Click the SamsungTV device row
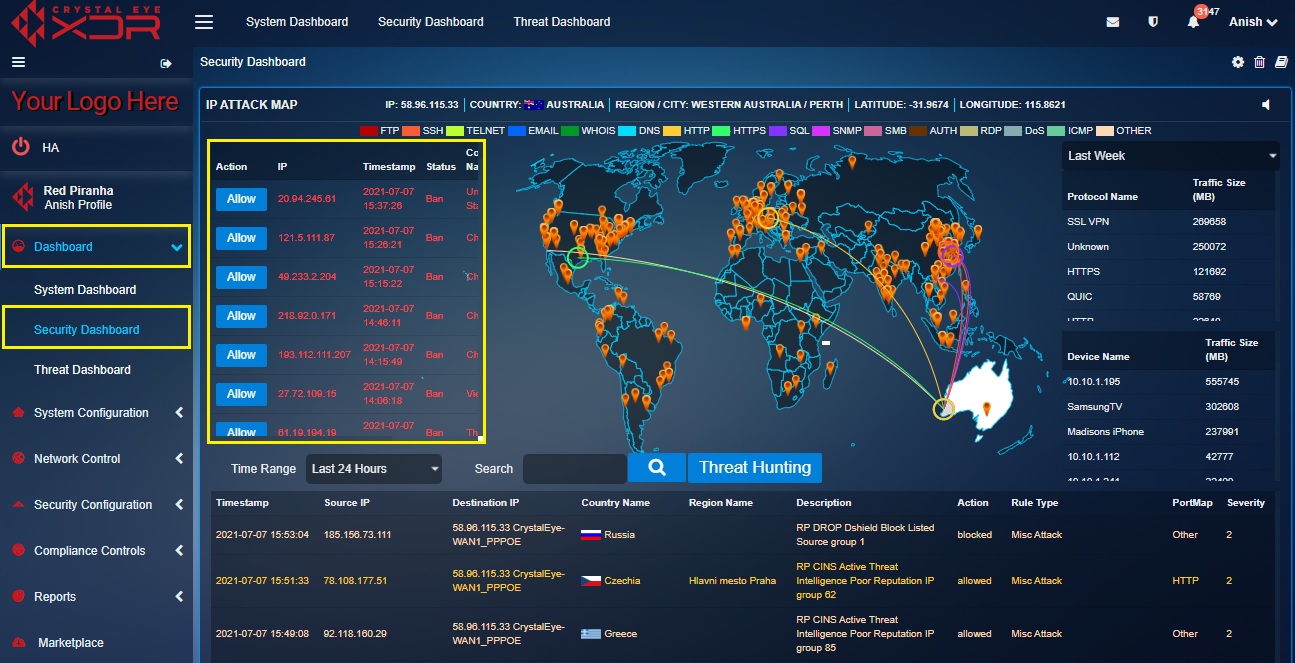 point(1170,407)
